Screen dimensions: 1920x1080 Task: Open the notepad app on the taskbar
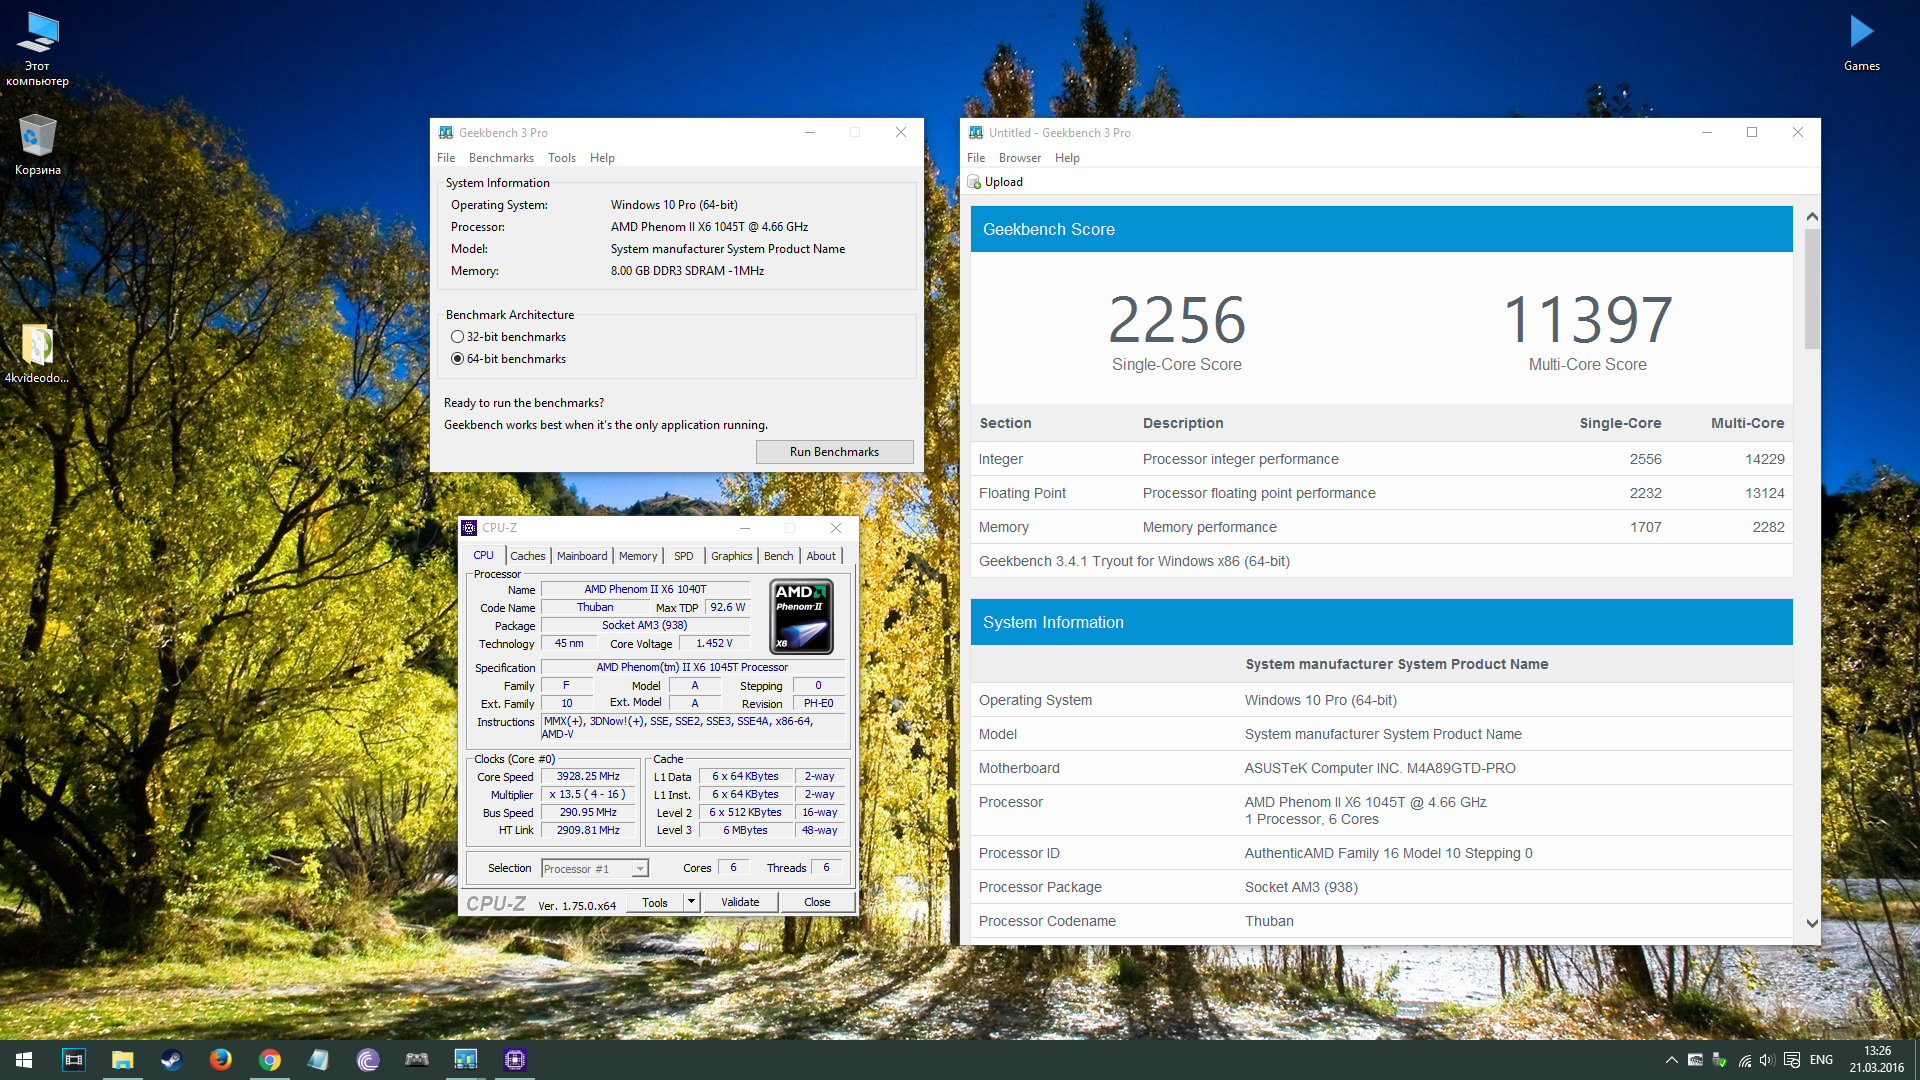[x=319, y=1059]
